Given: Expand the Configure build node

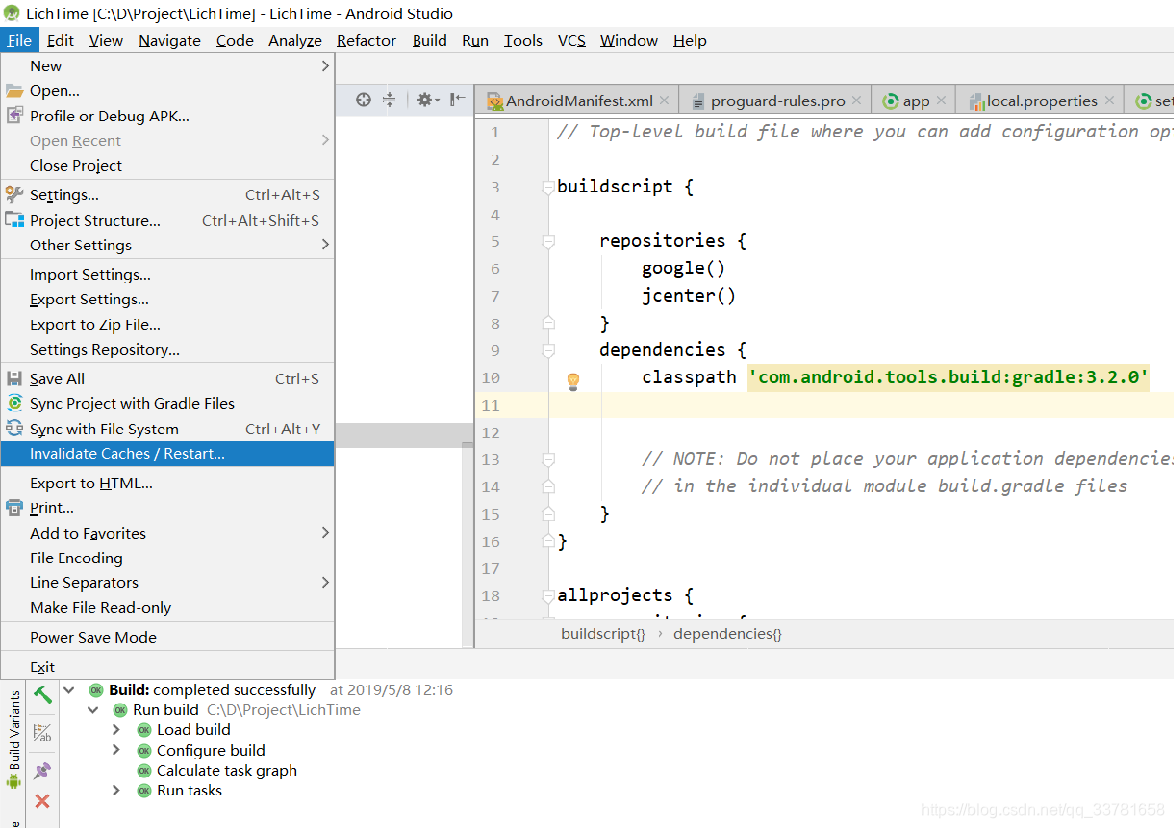Looking at the screenshot, I should pyautogui.click(x=116, y=749).
